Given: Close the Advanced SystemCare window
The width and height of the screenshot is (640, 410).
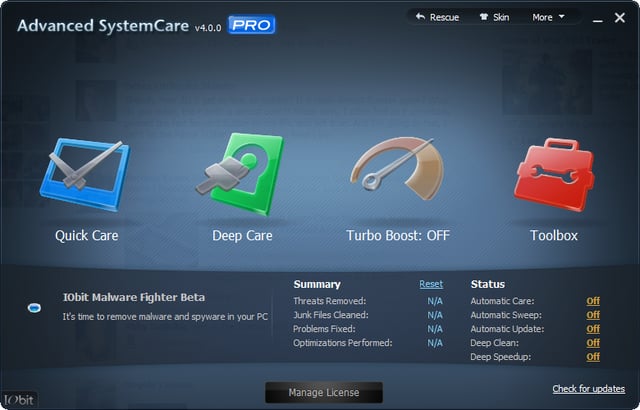Looking at the screenshot, I should click(x=620, y=18).
